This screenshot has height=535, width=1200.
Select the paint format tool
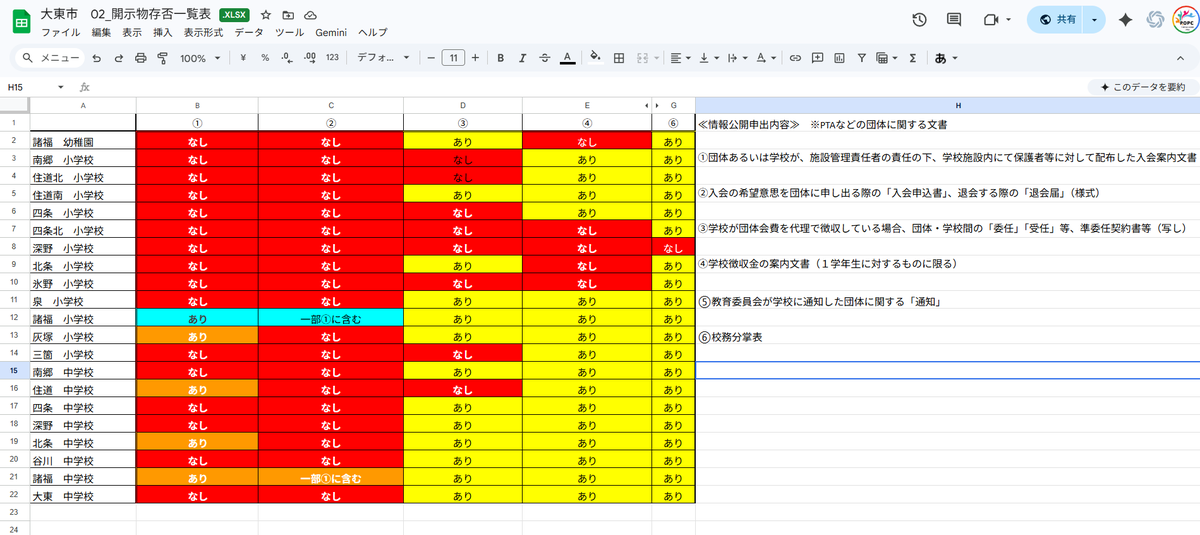pyautogui.click(x=162, y=58)
